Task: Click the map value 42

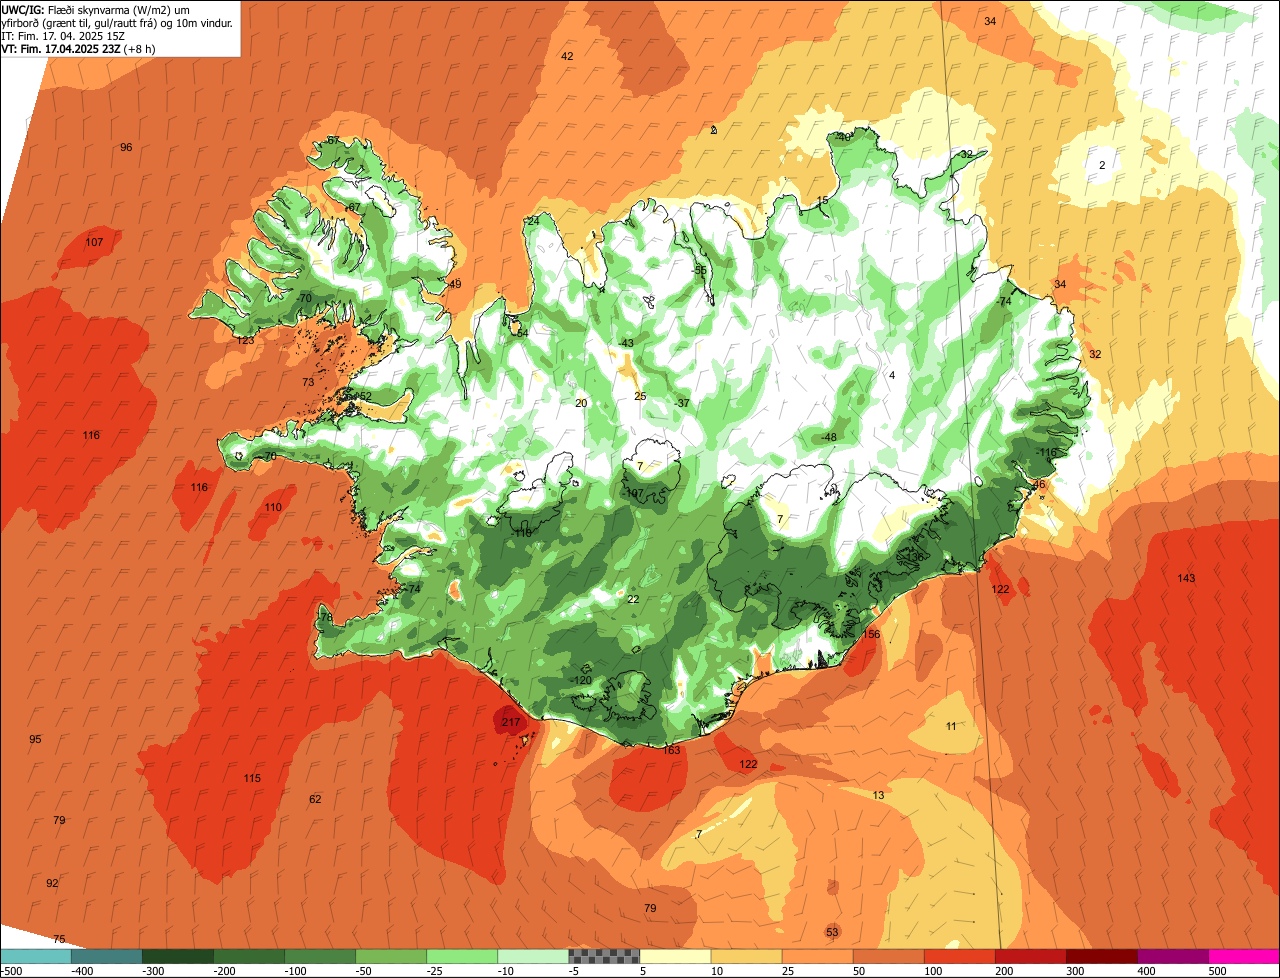Action: 567,56
